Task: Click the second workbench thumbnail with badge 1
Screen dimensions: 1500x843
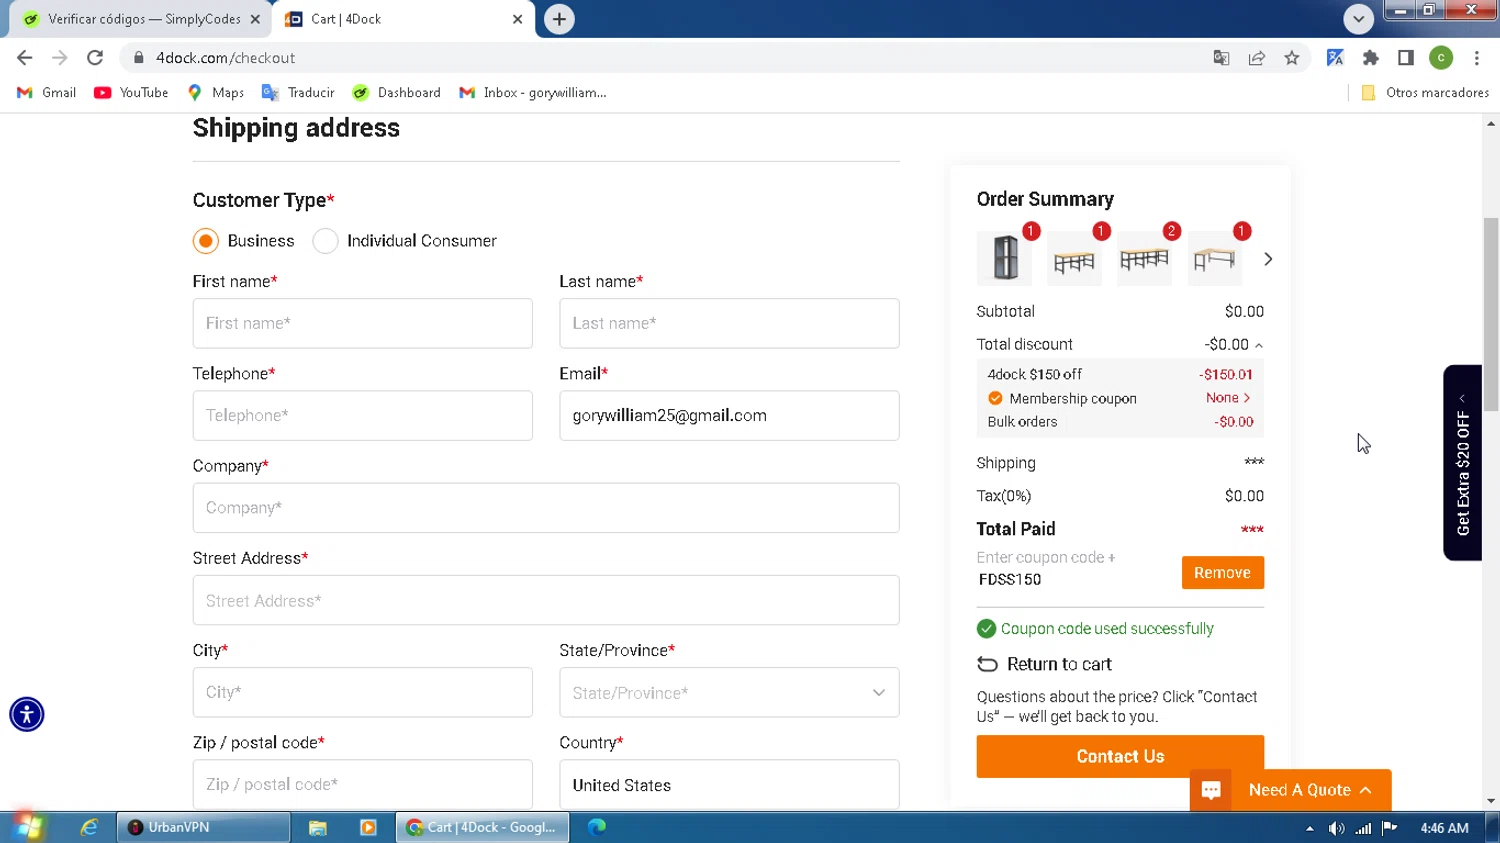Action: (x=1075, y=258)
